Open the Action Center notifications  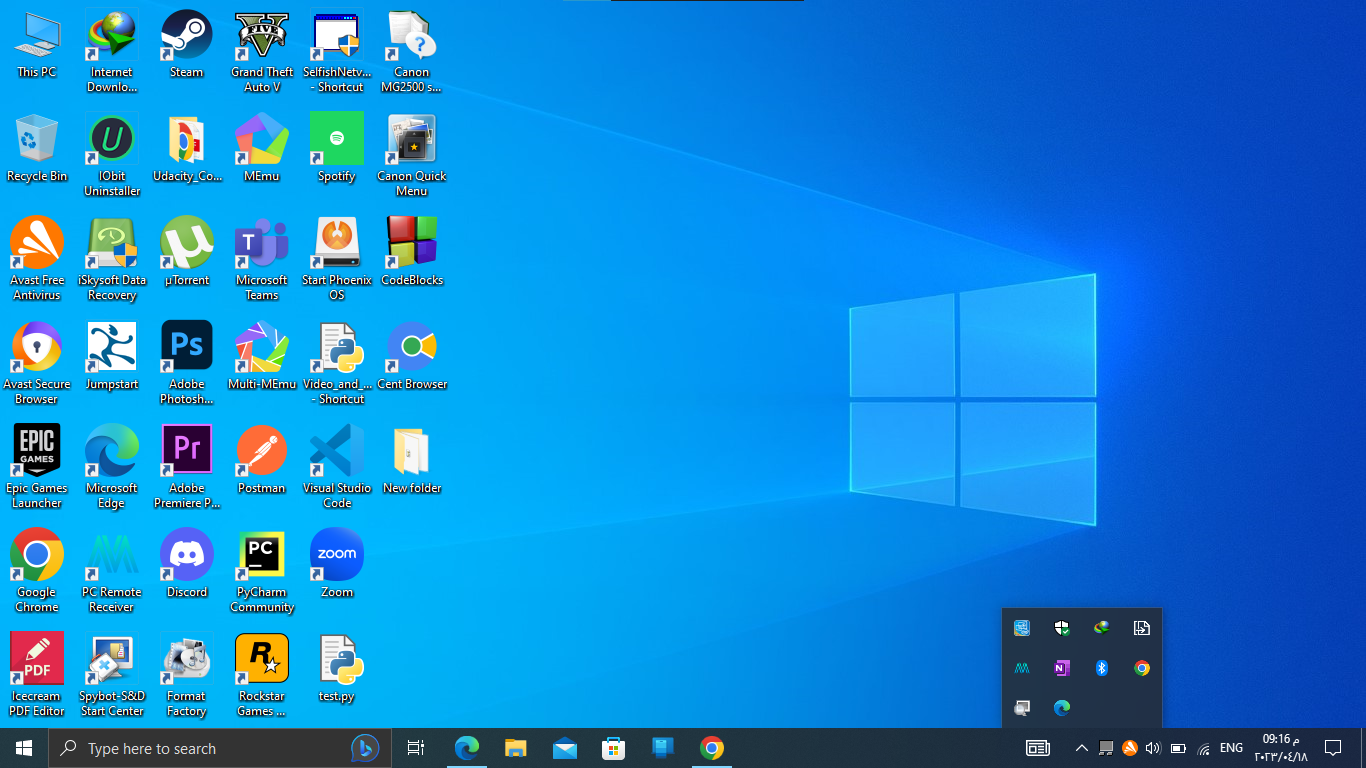tap(1332, 748)
